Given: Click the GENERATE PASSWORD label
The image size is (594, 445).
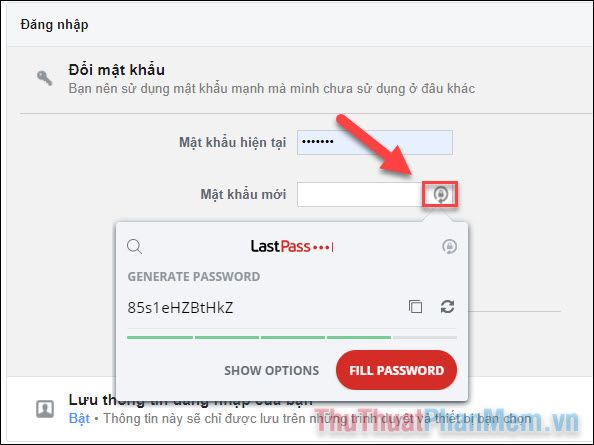Looking at the screenshot, I should pos(194,276).
